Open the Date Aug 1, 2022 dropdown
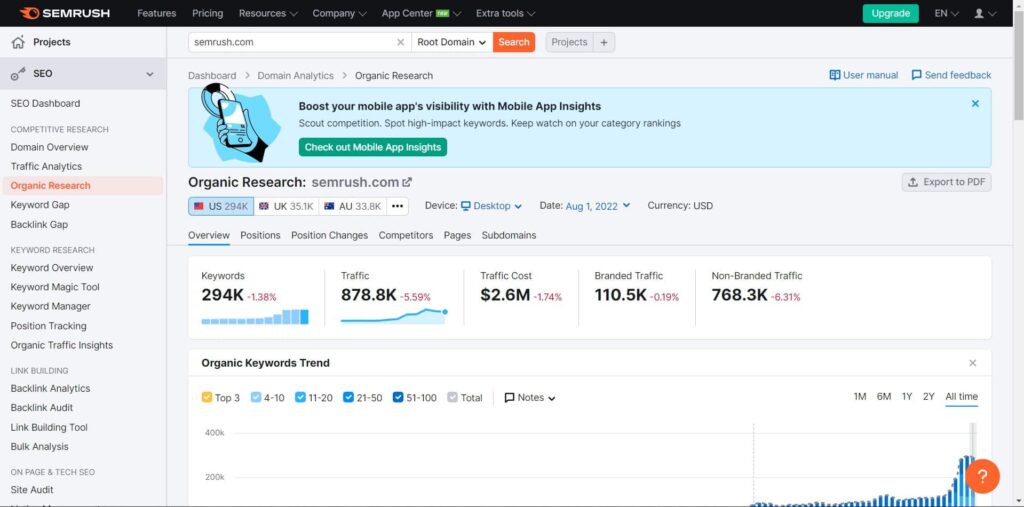Screen dimensions: 1024x507 click(x=598, y=206)
